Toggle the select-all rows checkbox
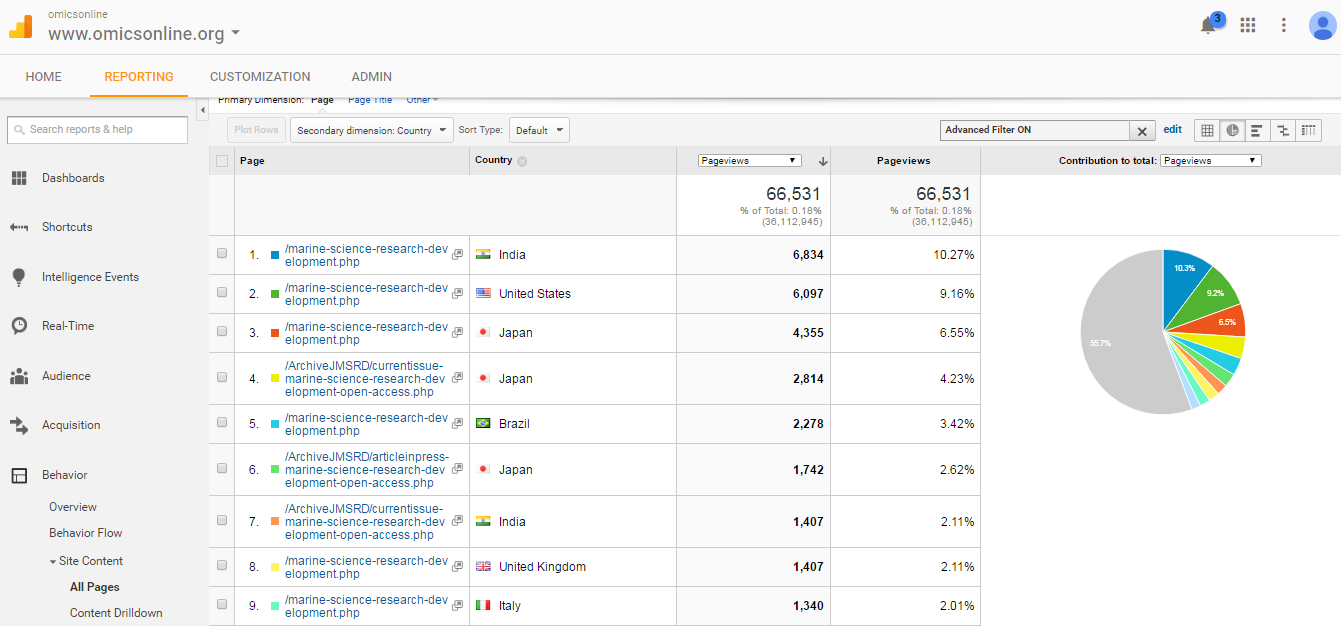Screen dimensions: 1341x626 222,161
